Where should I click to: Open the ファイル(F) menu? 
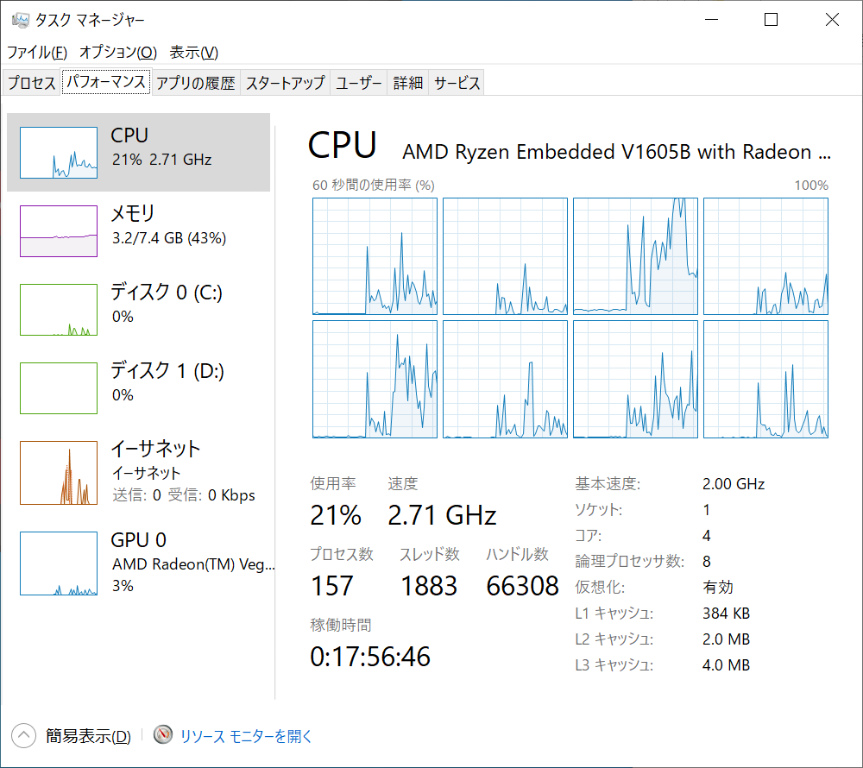coord(37,52)
